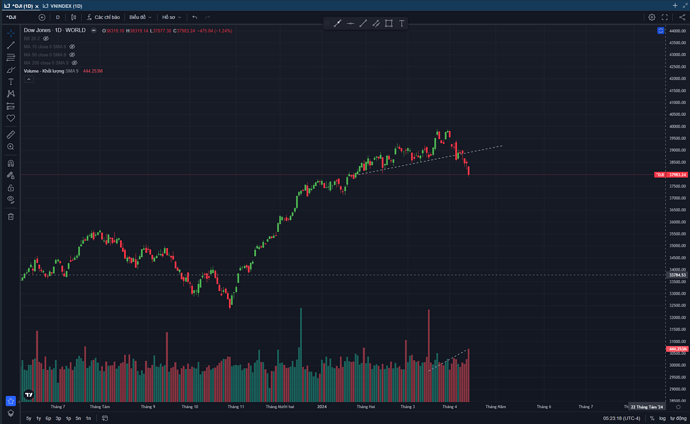Select the trend line tool in left sidebar
The height and width of the screenshot is (424, 690).
[11, 45]
